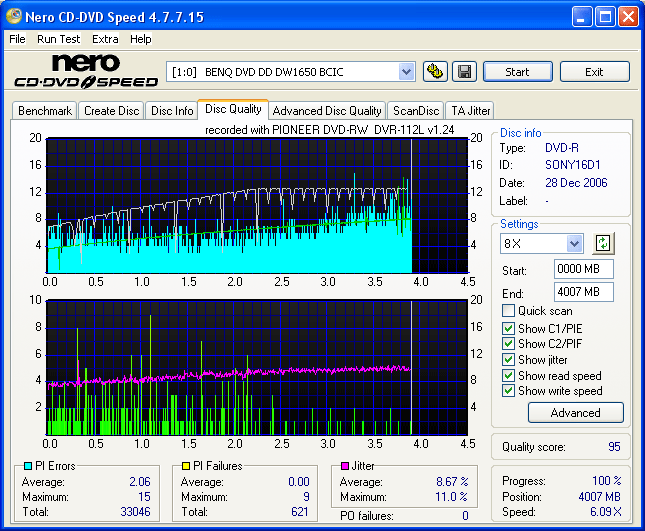The width and height of the screenshot is (645, 531).
Task: Click the PO failures value 0
Action: pyautogui.click(x=465, y=516)
